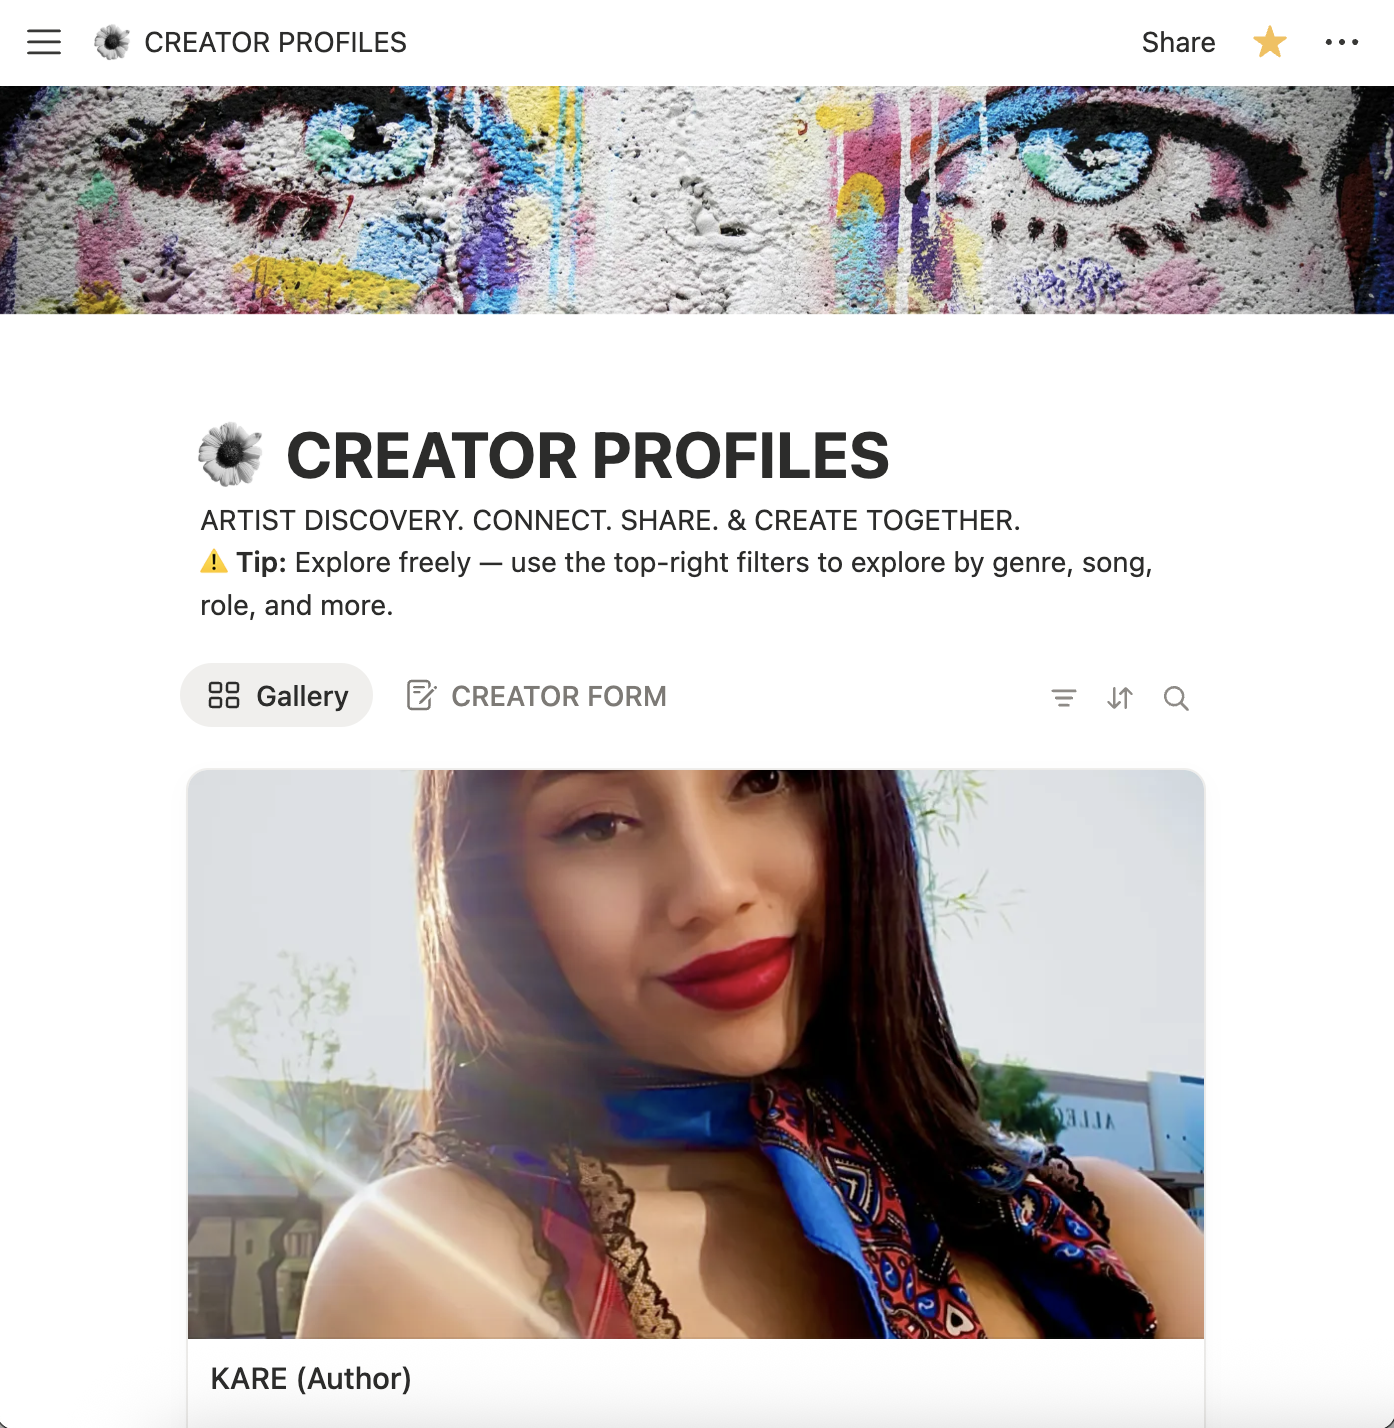The width and height of the screenshot is (1394, 1428).
Task: Click the Gallery grid icon
Action: click(224, 695)
